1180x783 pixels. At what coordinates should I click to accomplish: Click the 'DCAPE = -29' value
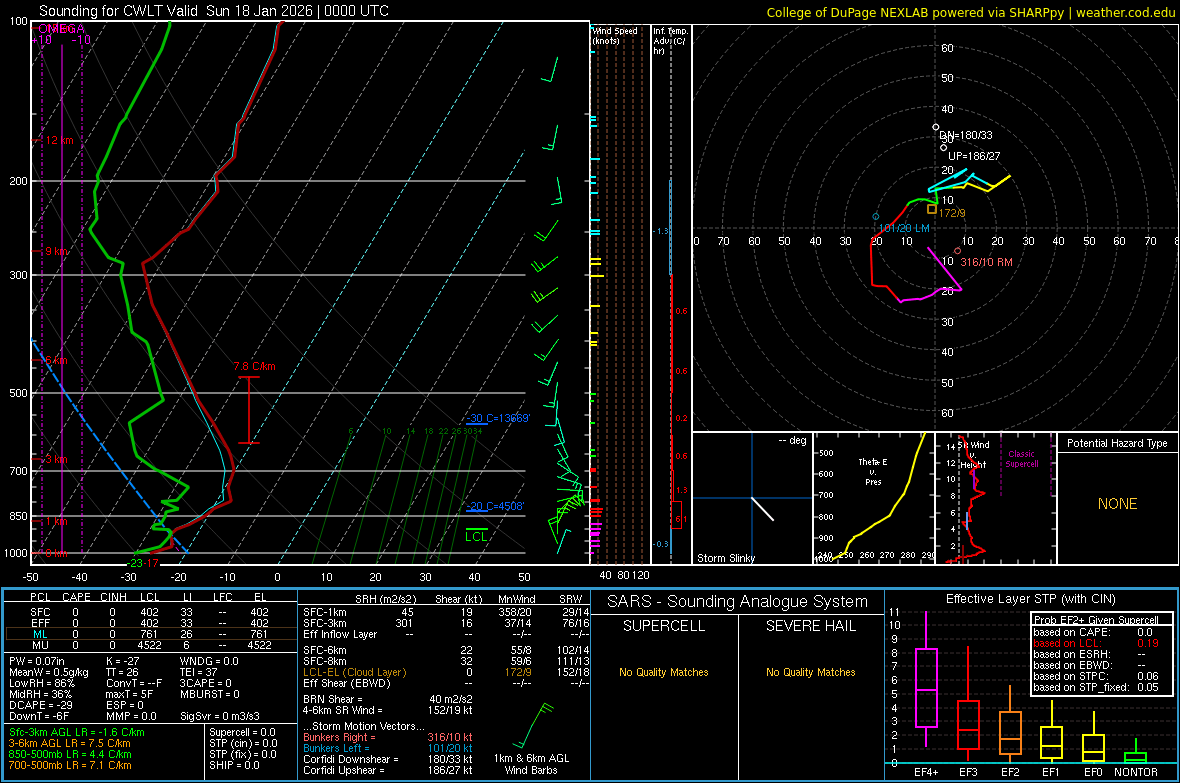[x=41, y=705]
